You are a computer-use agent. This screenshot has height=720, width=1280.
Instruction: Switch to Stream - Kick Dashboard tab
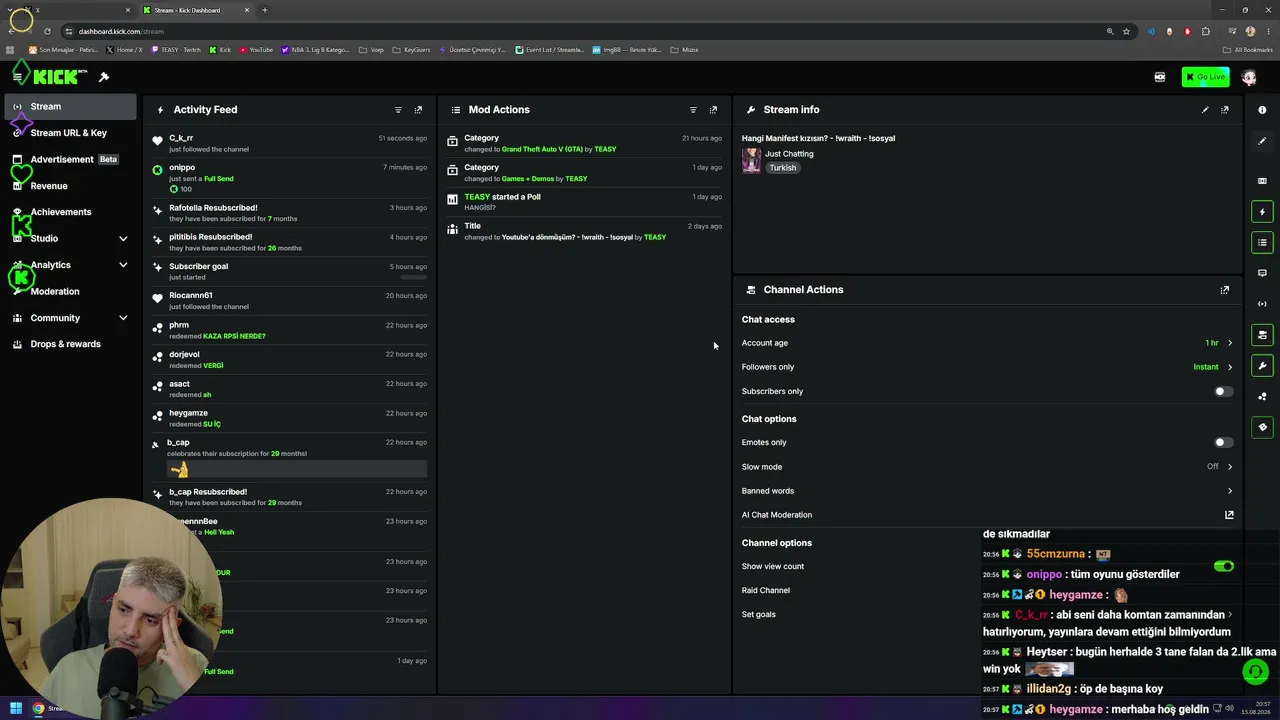coord(195,10)
